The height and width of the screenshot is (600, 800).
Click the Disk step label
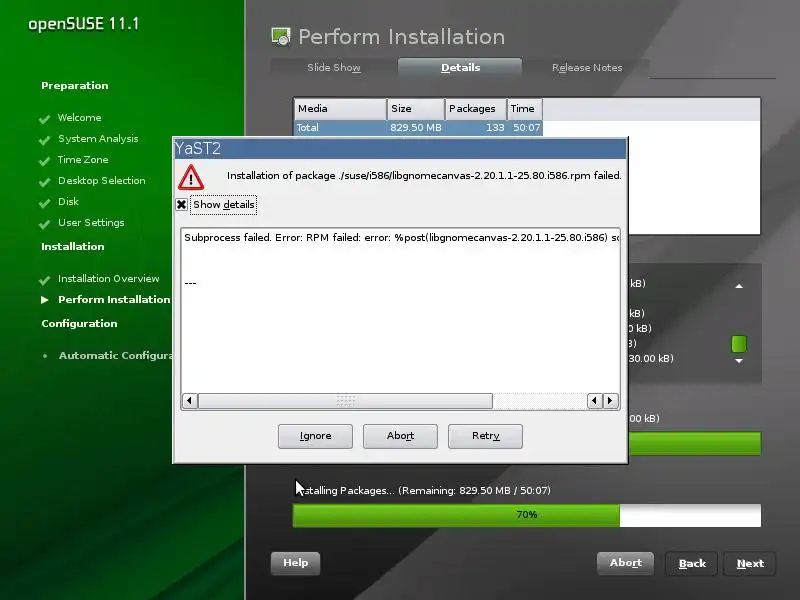[68, 202]
